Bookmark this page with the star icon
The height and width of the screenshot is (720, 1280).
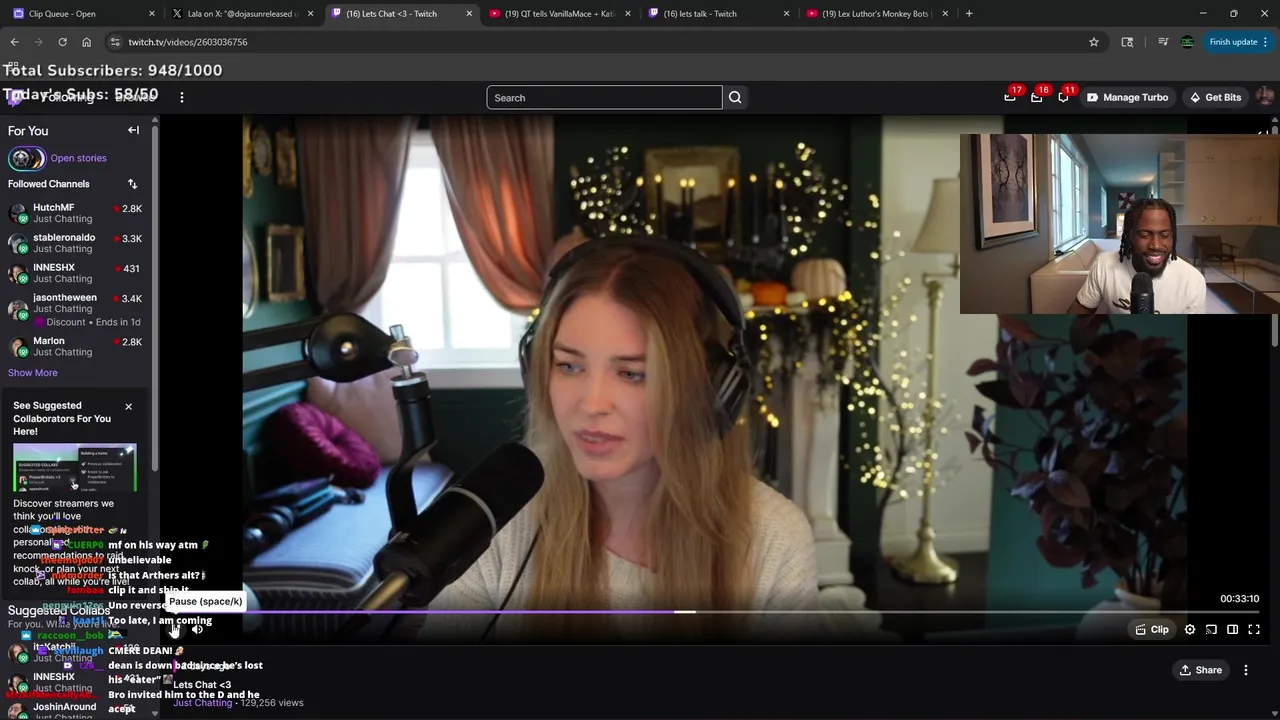tap(1094, 42)
